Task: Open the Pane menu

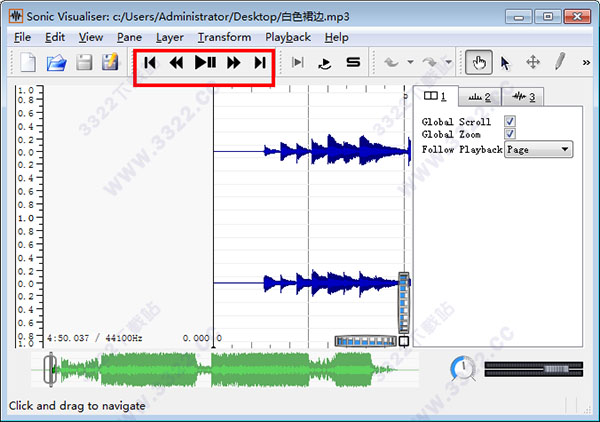Action: click(x=129, y=37)
